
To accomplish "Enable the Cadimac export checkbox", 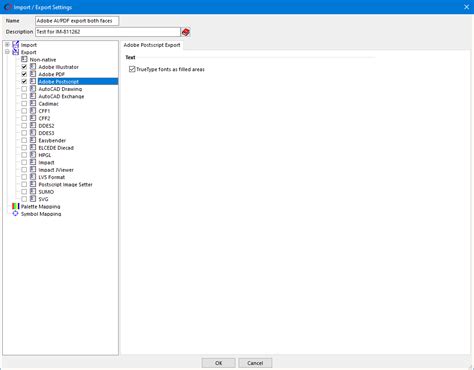I will pos(24,103).
